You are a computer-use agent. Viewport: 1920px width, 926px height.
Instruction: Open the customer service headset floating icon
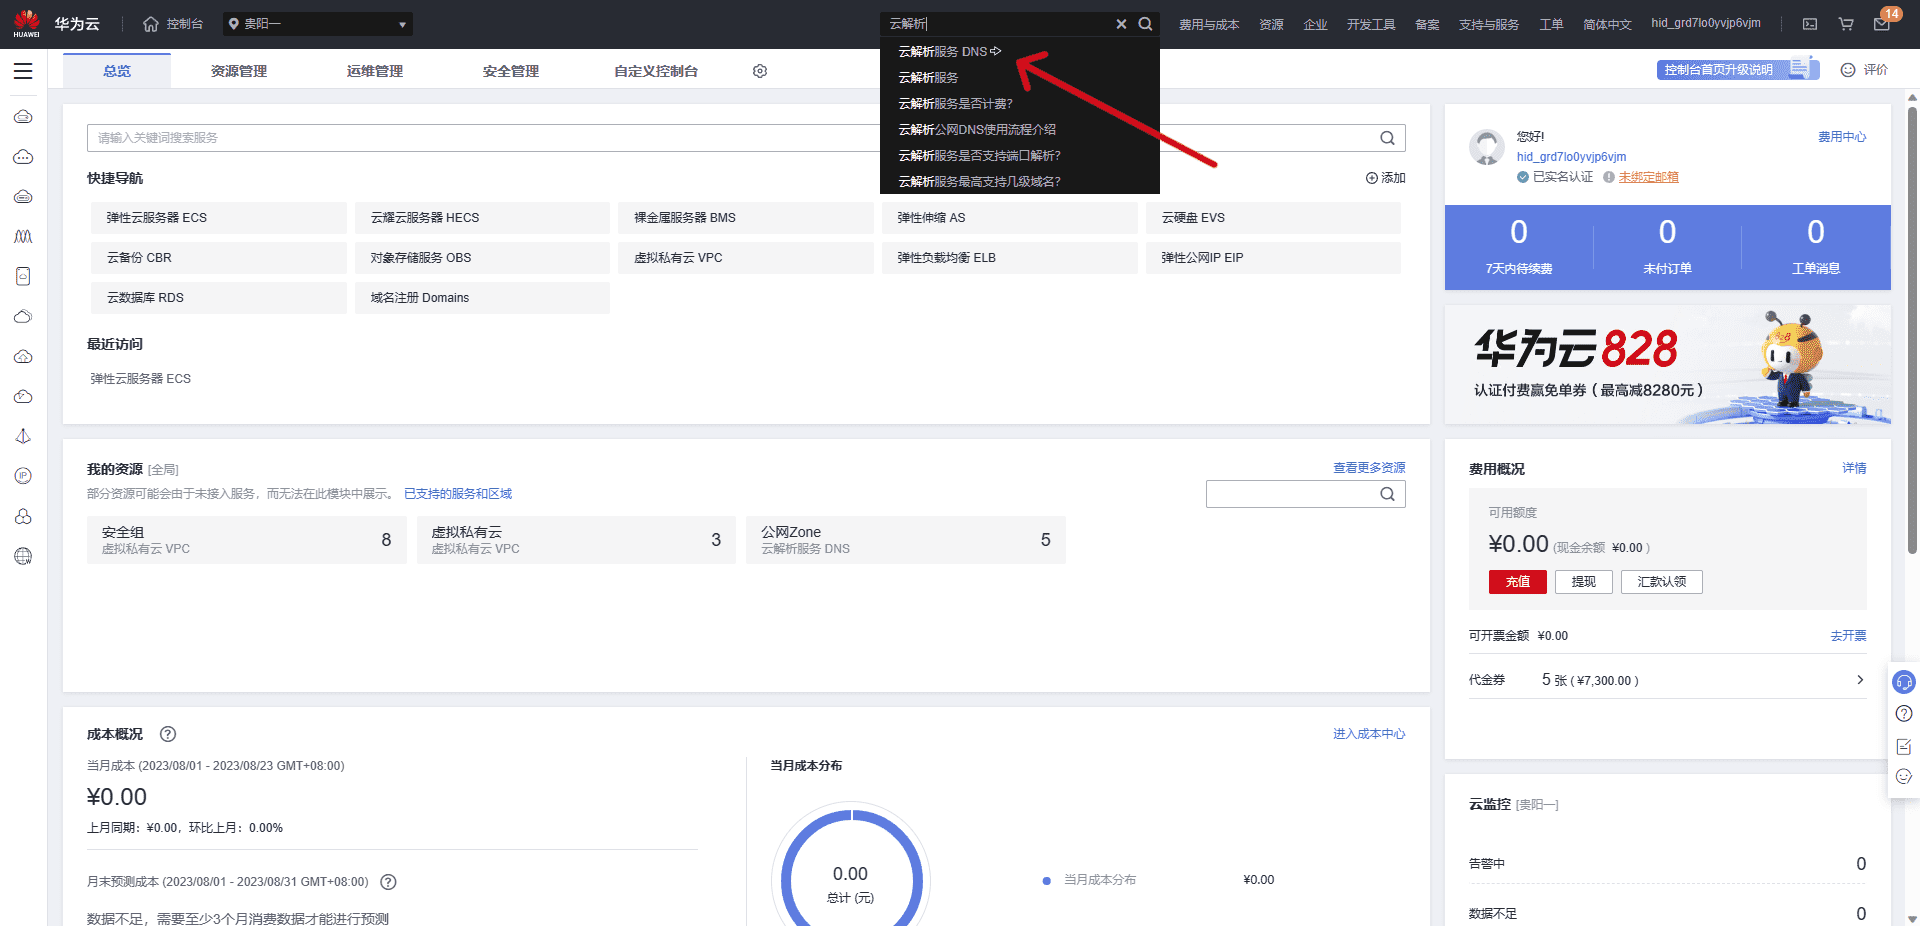1904,682
